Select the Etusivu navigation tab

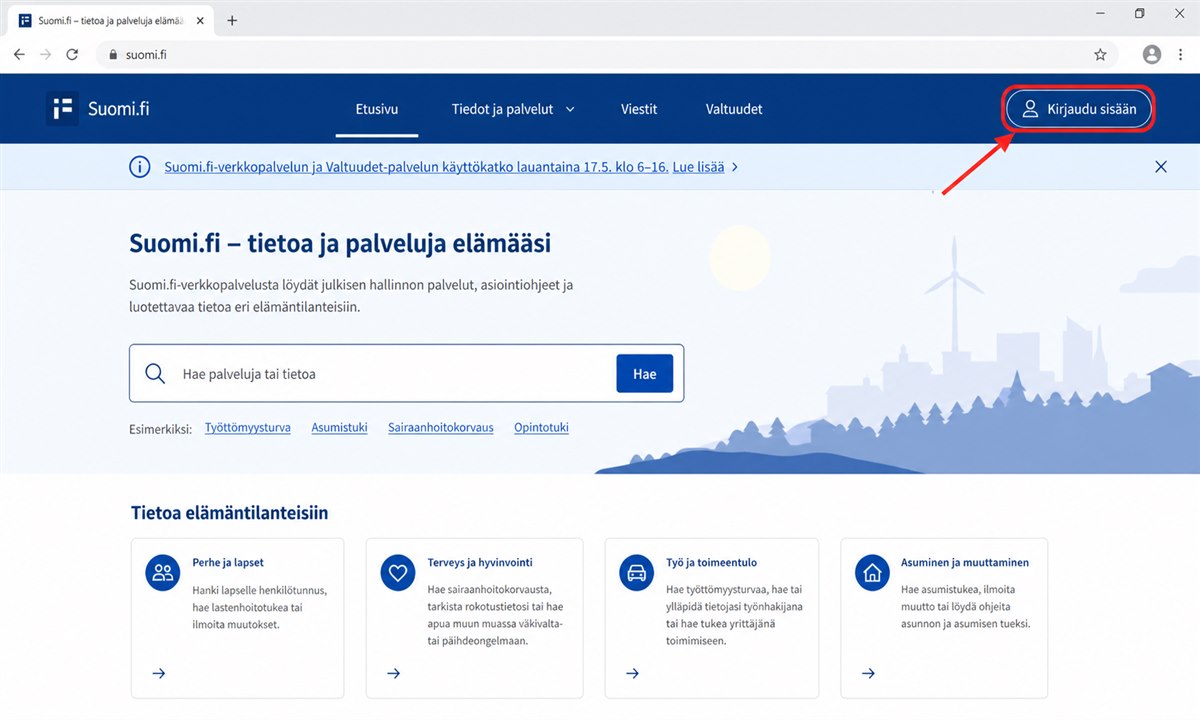[377, 109]
